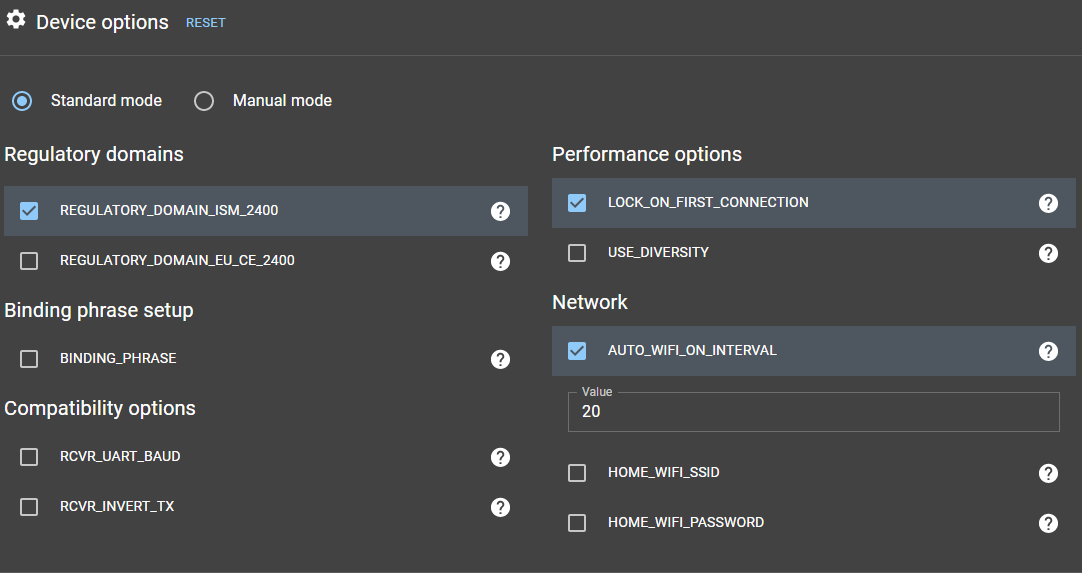Show help icon for REGULATORY_DOMAIN_EU_CE_2400
This screenshot has width=1082, height=573.
coord(500,261)
